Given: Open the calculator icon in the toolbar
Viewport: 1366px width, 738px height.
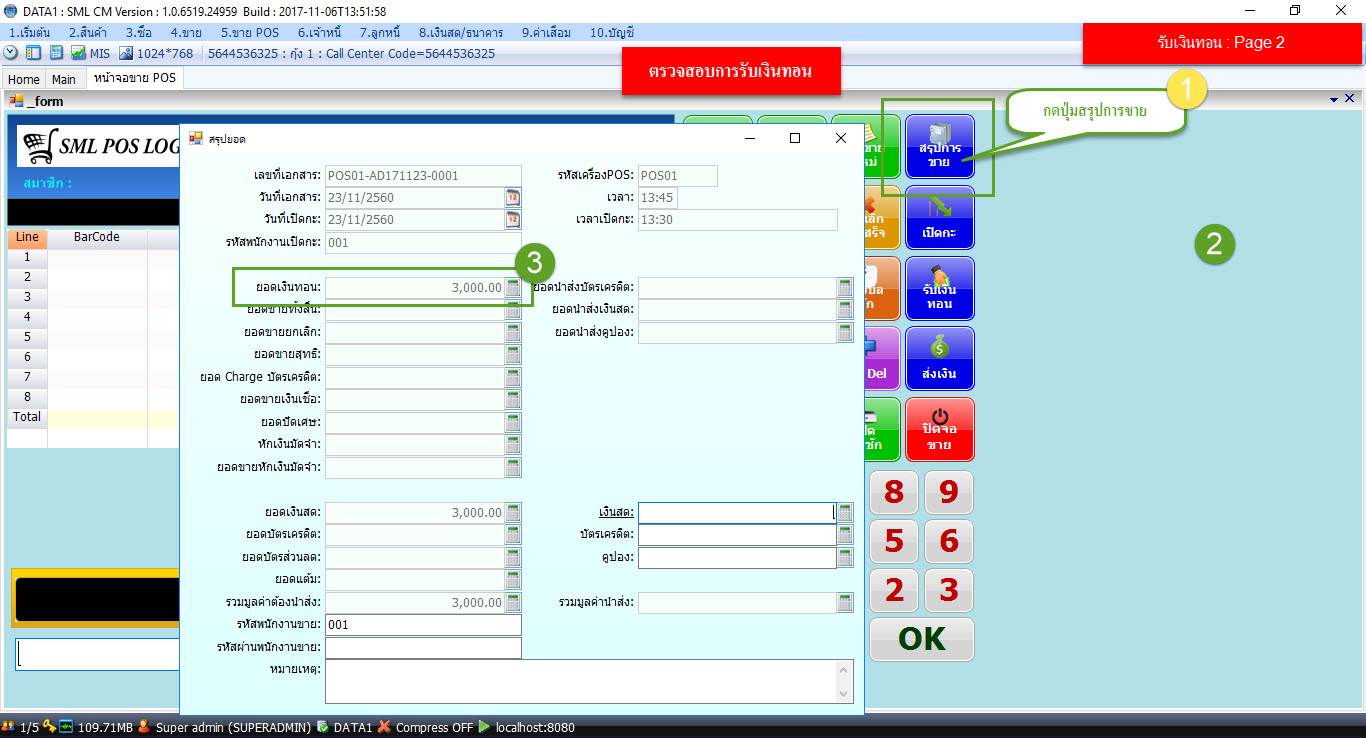Looking at the screenshot, I should 56,53.
